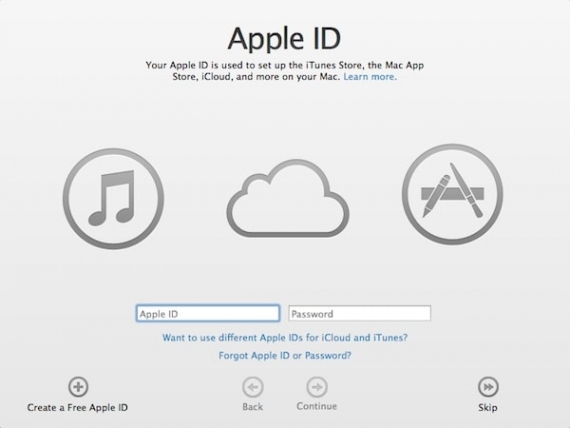Click the Skip label
The height and width of the screenshot is (428, 570).
pos(488,408)
